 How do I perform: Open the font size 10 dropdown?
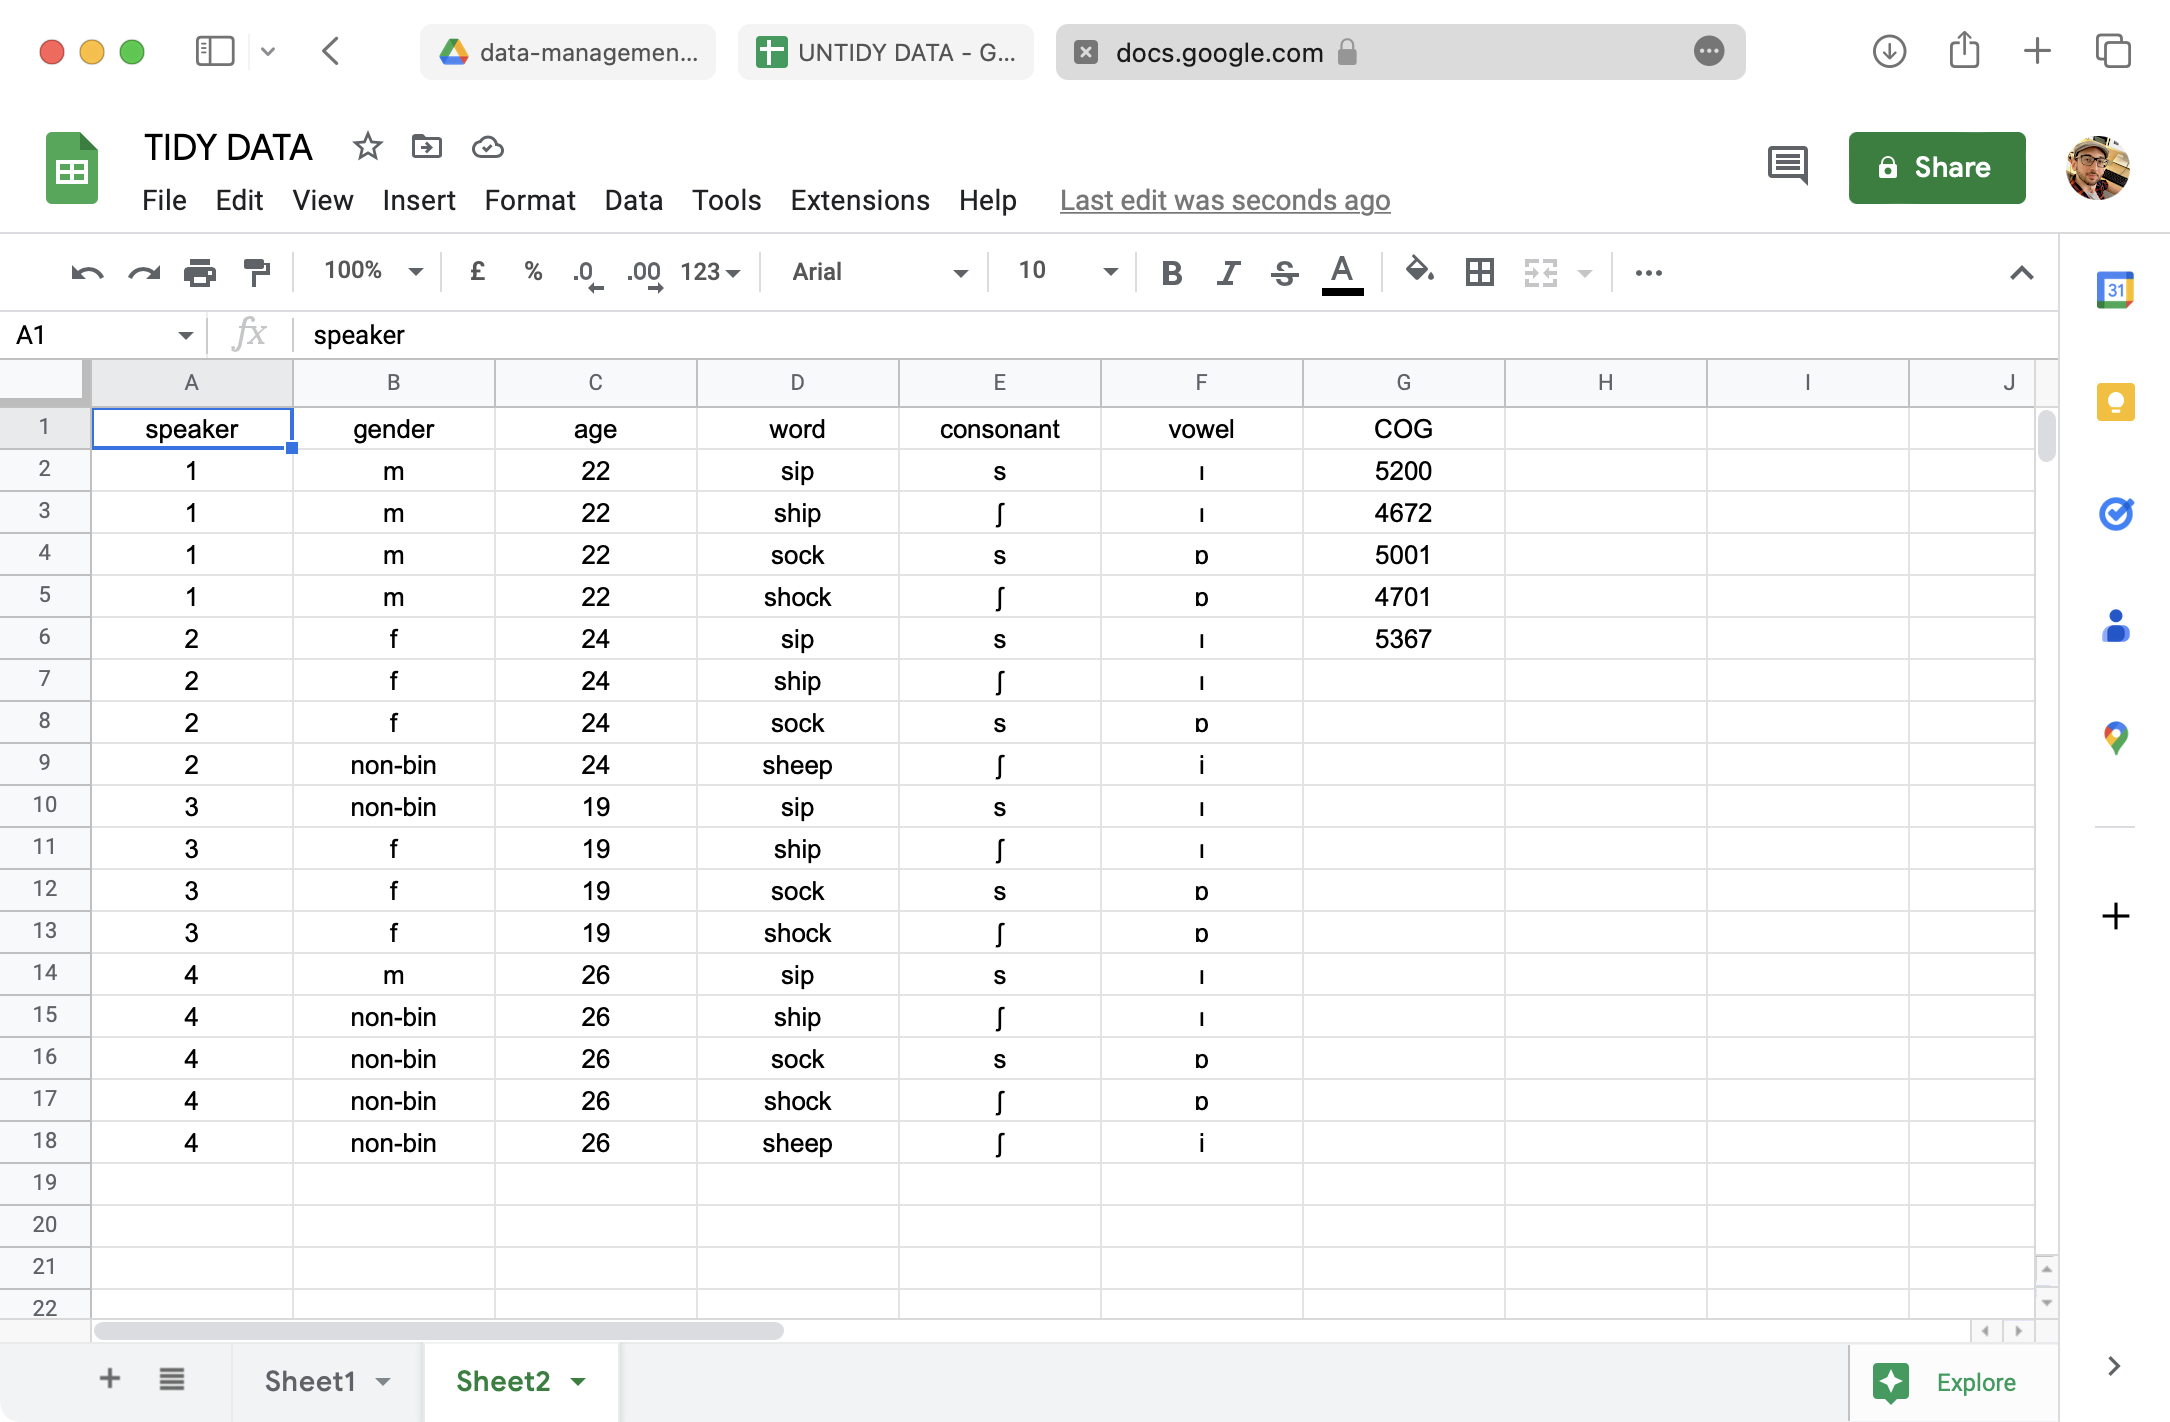click(1066, 271)
